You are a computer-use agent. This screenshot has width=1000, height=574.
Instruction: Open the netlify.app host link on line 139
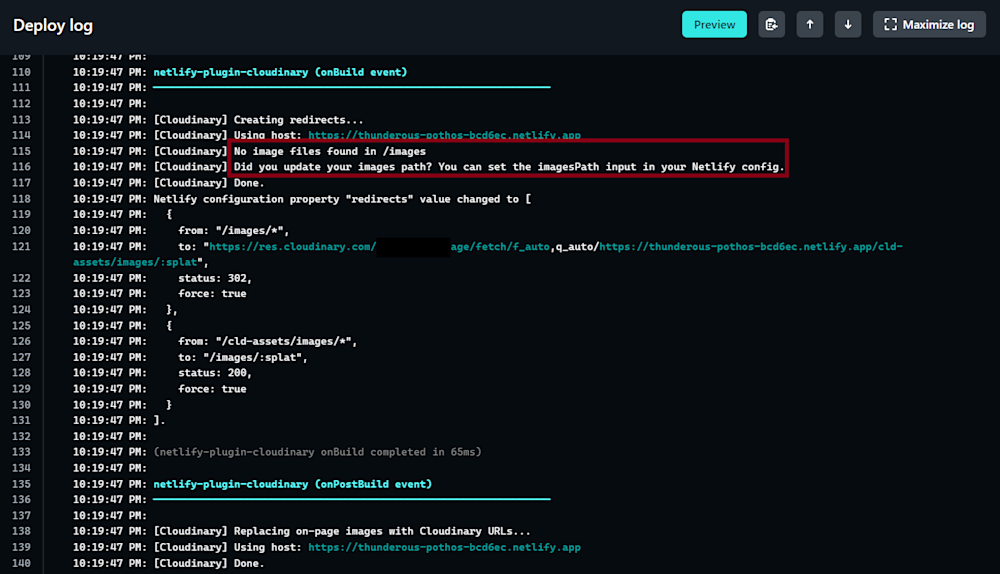444,547
